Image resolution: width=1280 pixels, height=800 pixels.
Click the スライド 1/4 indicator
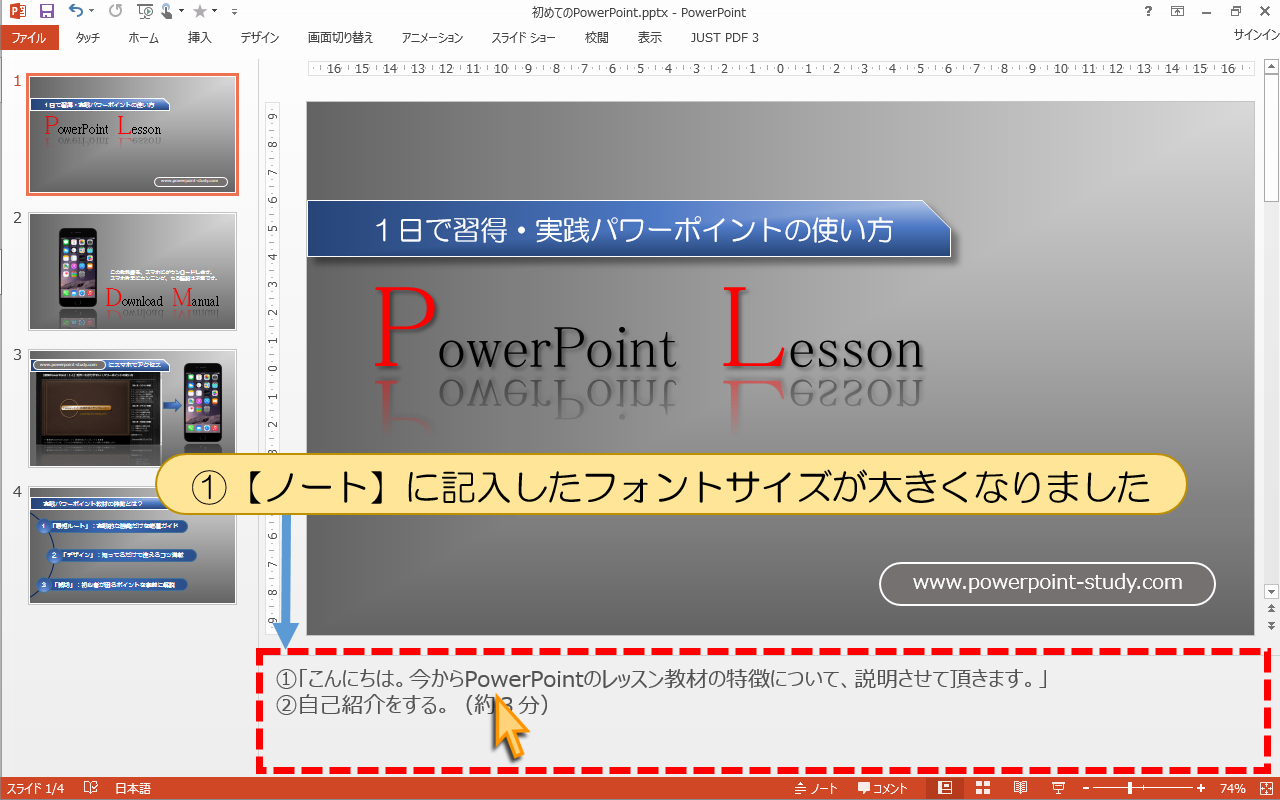point(36,789)
